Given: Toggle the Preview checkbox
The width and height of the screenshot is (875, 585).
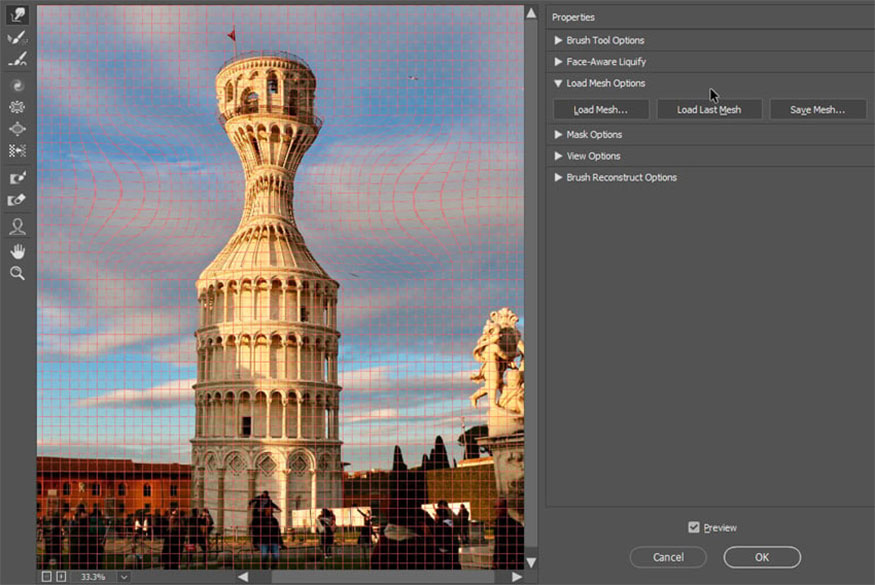Looking at the screenshot, I should [694, 527].
